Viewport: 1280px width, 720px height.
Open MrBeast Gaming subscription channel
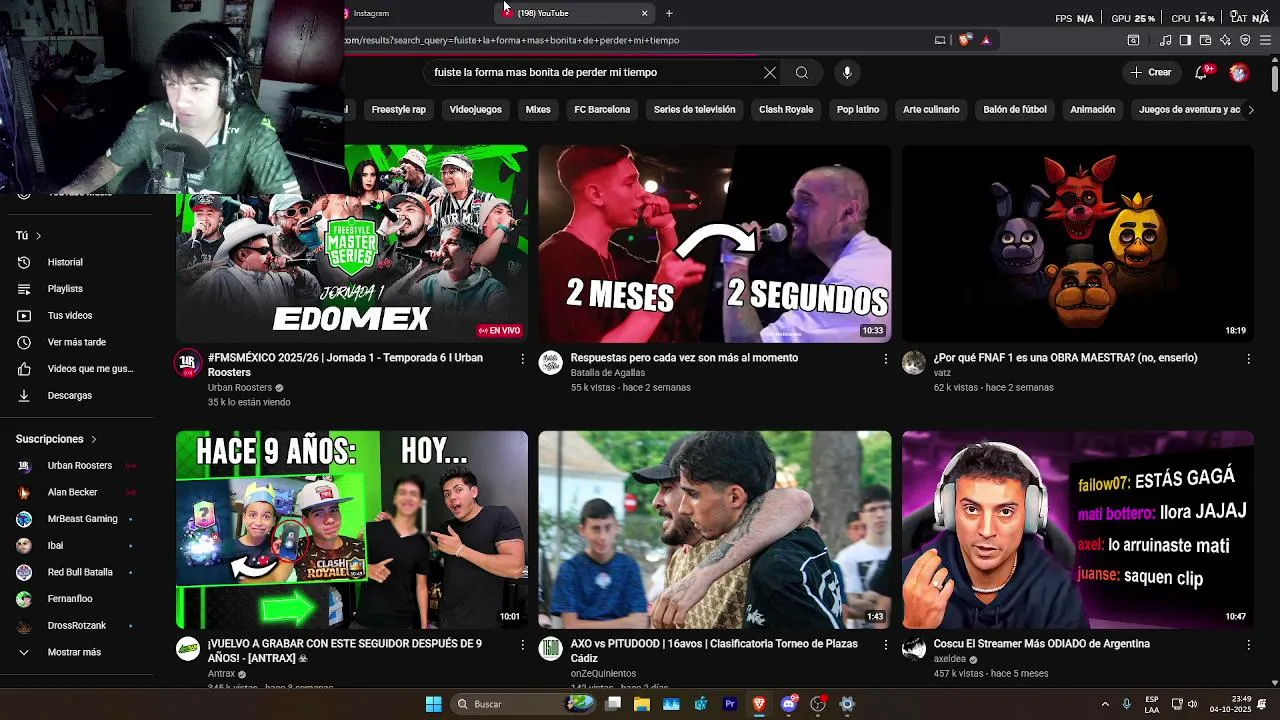point(76,519)
